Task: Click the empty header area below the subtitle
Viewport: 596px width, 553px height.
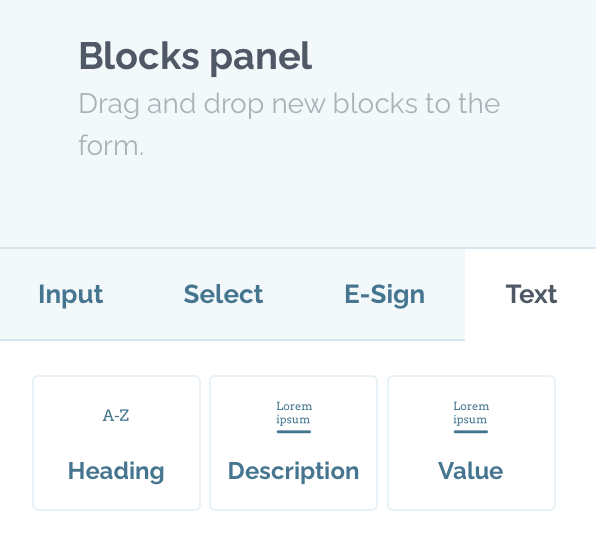Action: 298,203
